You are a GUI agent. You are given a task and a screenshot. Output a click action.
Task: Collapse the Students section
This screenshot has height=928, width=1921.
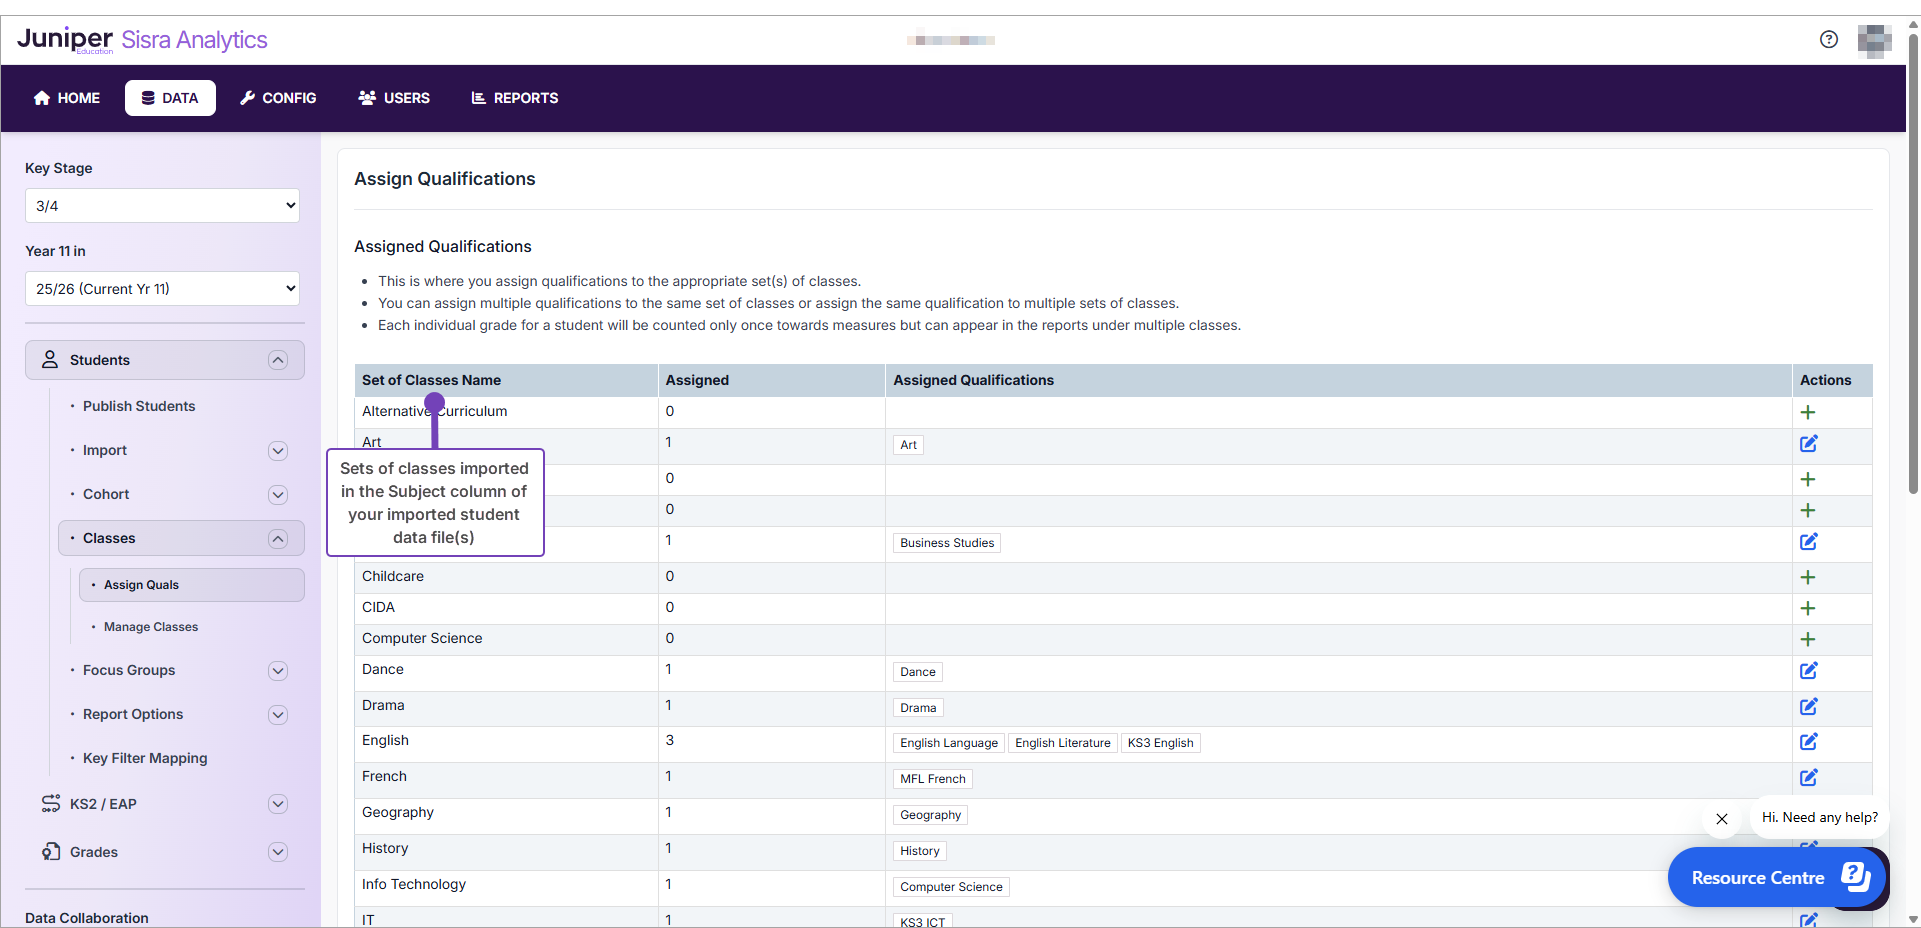click(x=278, y=360)
